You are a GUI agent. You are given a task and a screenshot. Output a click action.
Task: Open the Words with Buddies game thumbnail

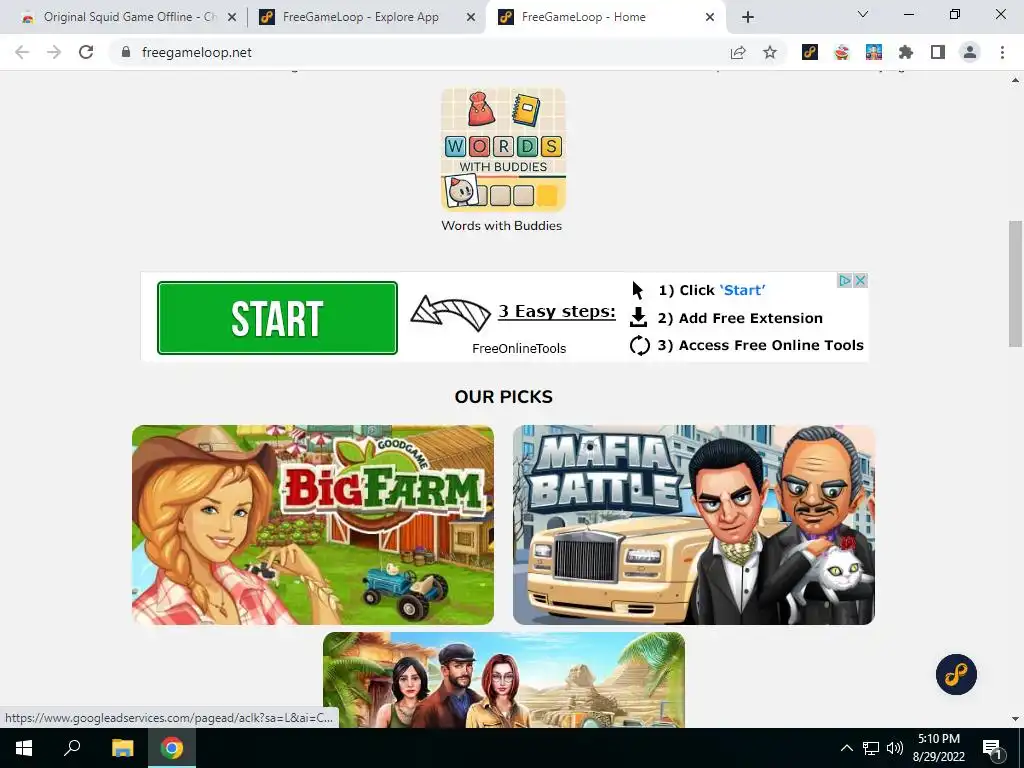coord(503,150)
